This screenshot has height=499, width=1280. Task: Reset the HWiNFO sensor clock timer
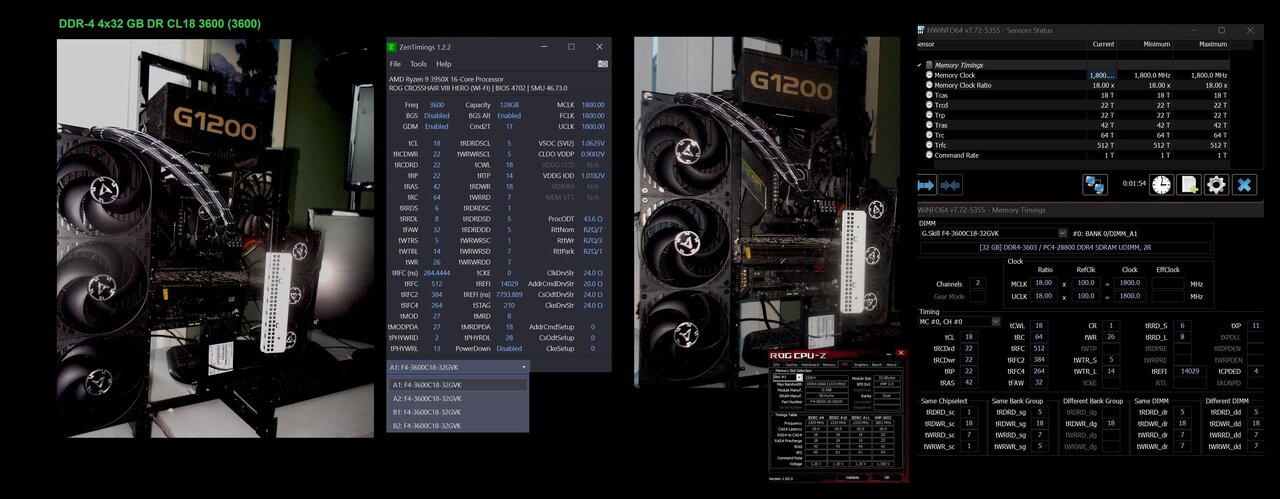point(1161,185)
